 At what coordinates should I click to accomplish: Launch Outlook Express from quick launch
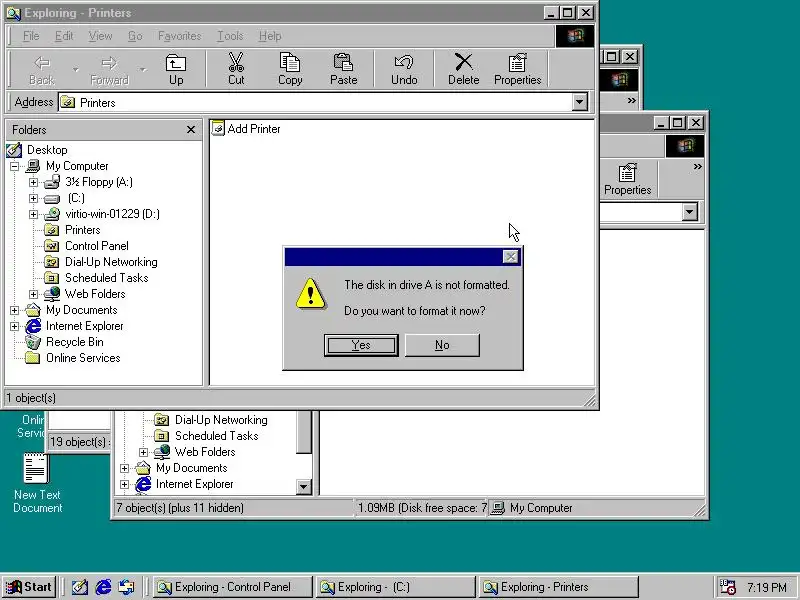[126, 587]
